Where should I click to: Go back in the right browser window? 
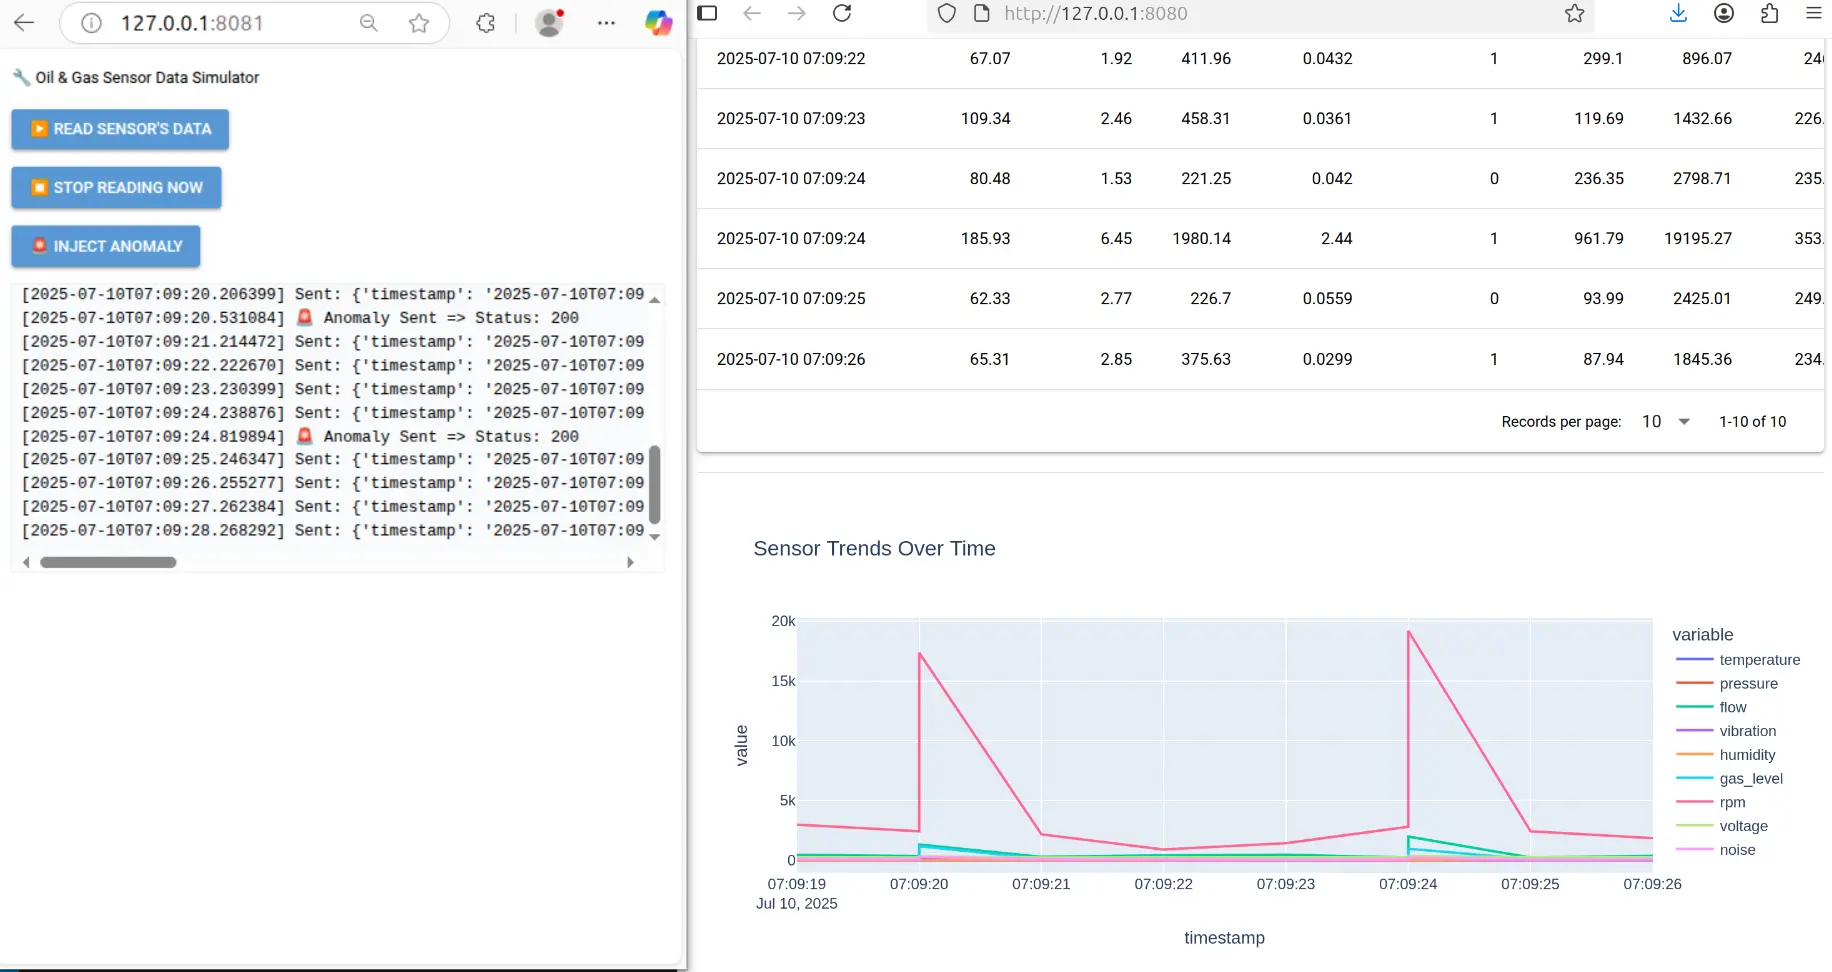pyautogui.click(x=752, y=13)
